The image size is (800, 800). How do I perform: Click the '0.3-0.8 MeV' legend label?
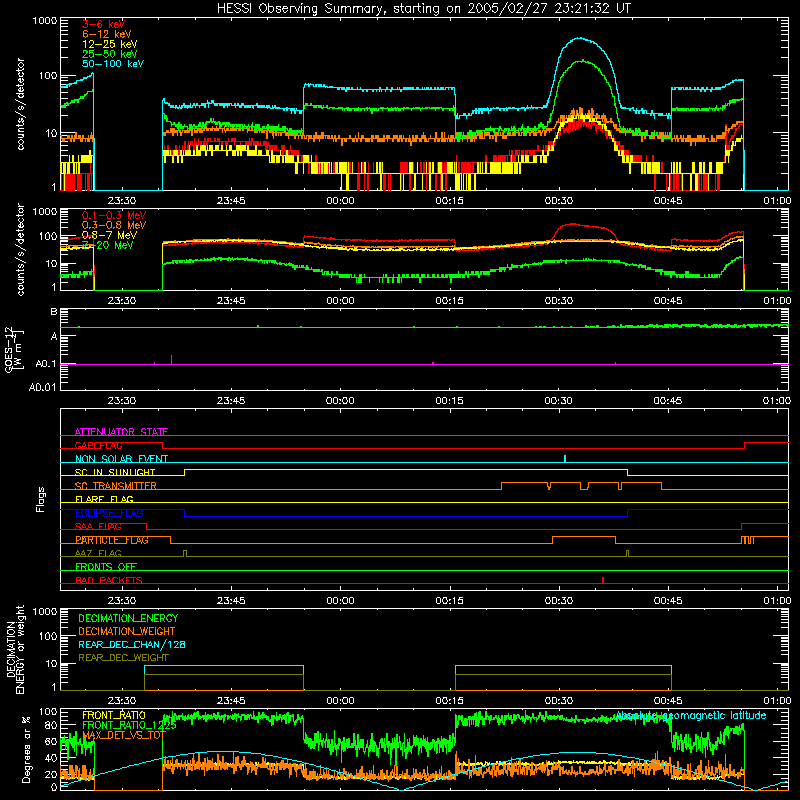click(114, 225)
